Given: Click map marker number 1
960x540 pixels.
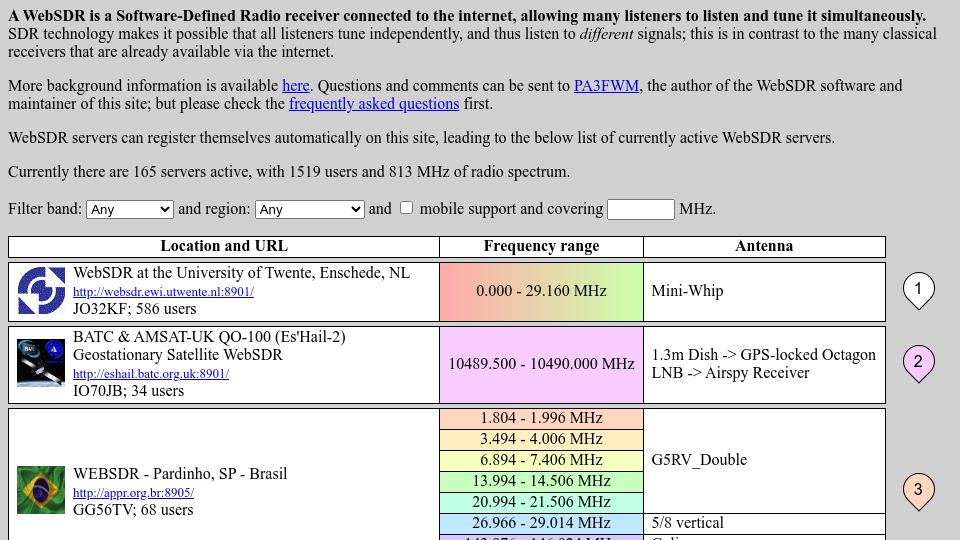Looking at the screenshot, I should coord(918,290).
